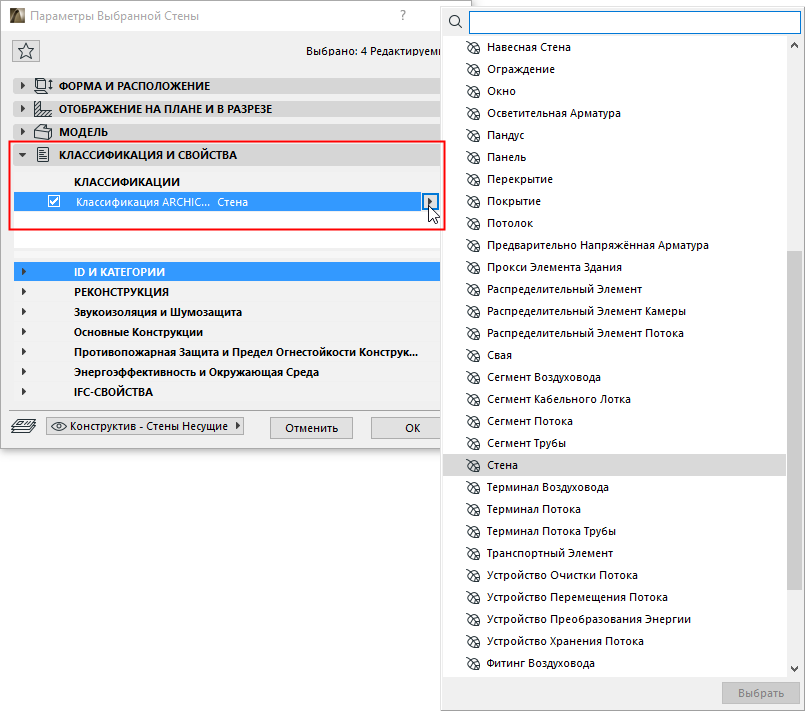805x711 pixels.
Task: Select Прокси Элемента Здания entry
Action: click(x=615, y=267)
